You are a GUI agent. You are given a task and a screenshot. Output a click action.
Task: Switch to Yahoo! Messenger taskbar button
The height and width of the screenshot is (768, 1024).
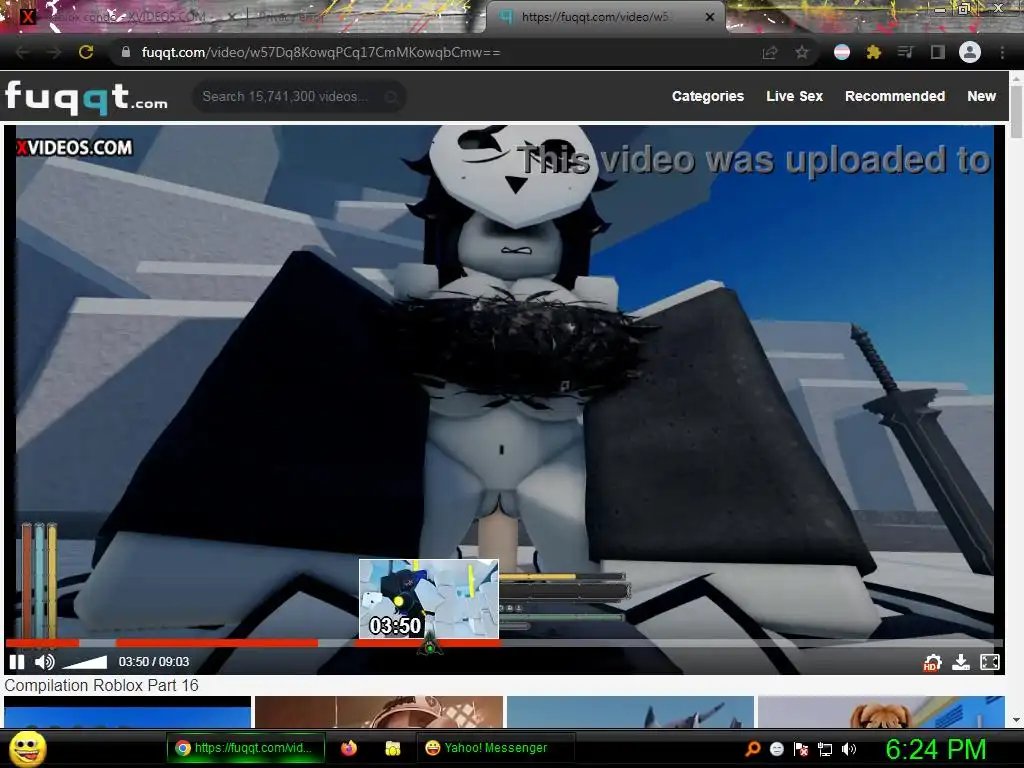[495, 748]
